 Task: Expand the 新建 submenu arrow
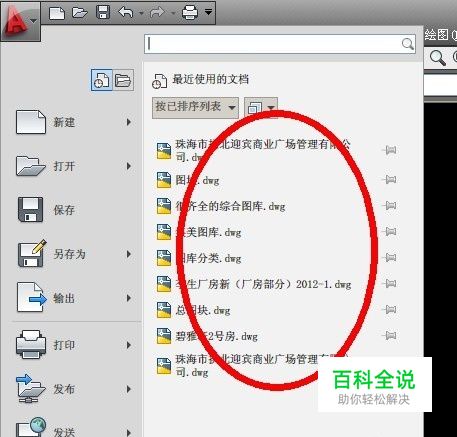tap(129, 122)
